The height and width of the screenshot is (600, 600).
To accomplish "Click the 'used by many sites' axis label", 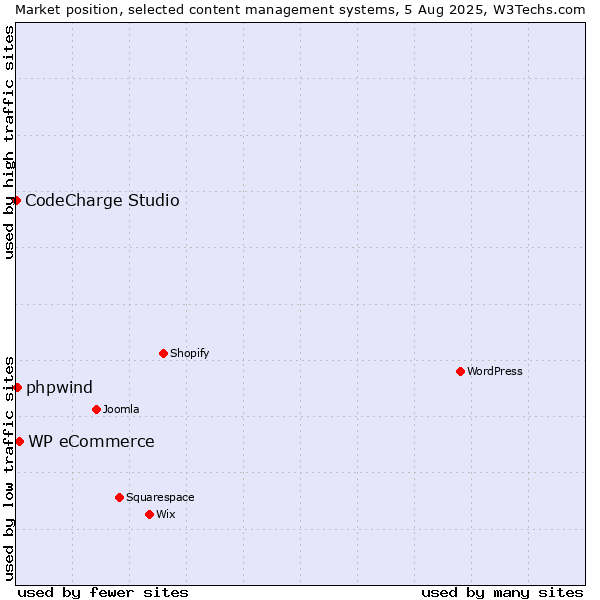I will [502, 593].
